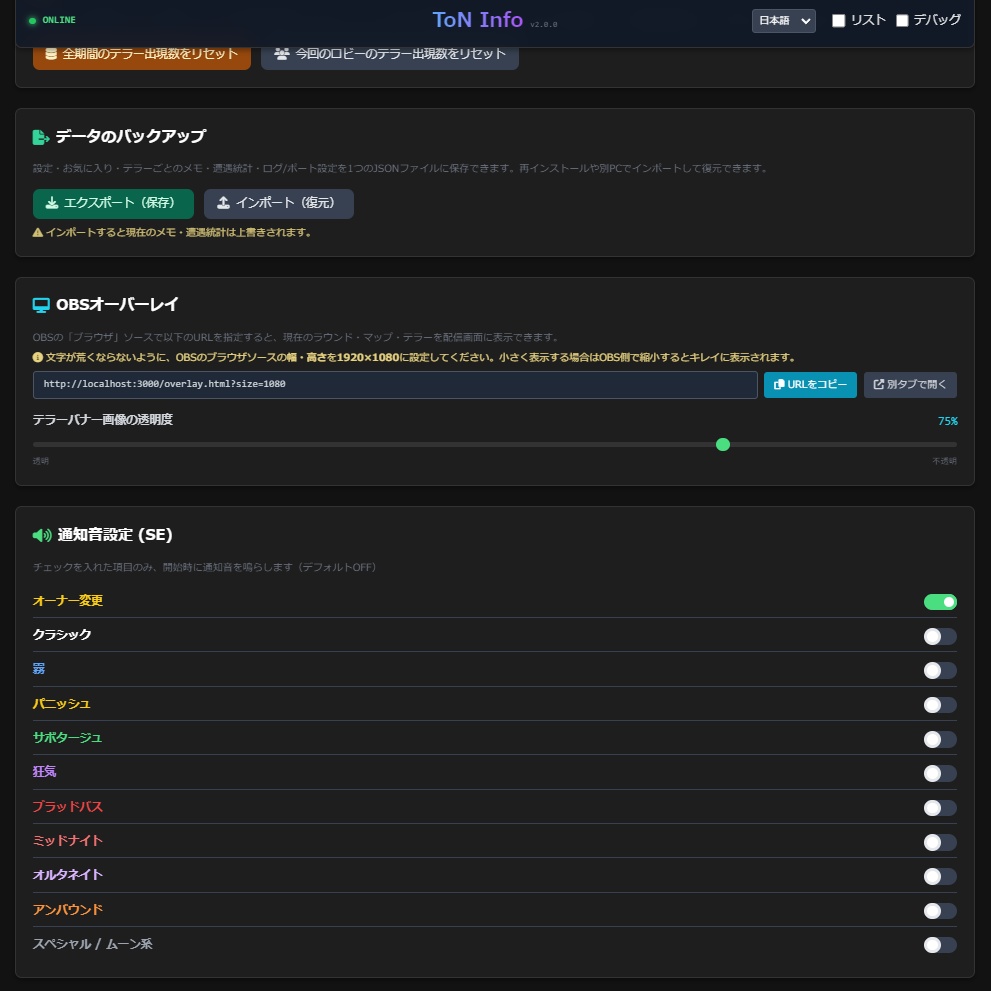Click the info circle icon in OBS note
The width and height of the screenshot is (991, 991).
37,358
